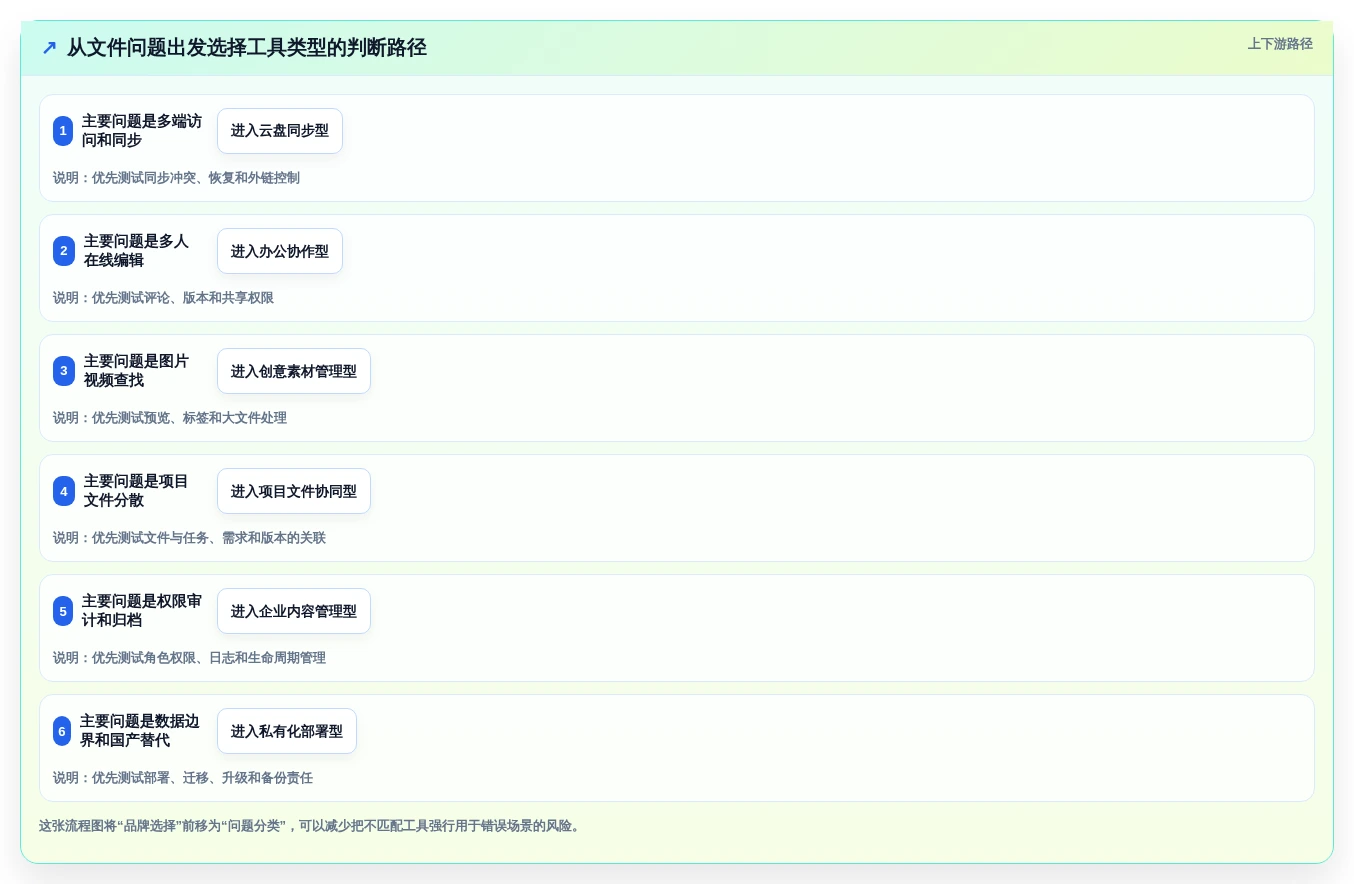This screenshot has width=1354, height=884.
Task: Click step number 3 badge
Action: click(x=64, y=371)
